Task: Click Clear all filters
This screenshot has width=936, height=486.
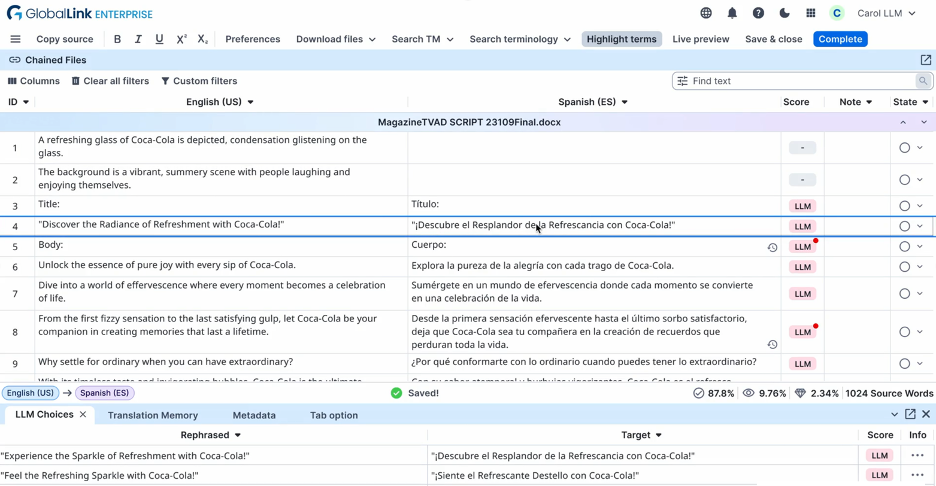Action: pos(110,81)
